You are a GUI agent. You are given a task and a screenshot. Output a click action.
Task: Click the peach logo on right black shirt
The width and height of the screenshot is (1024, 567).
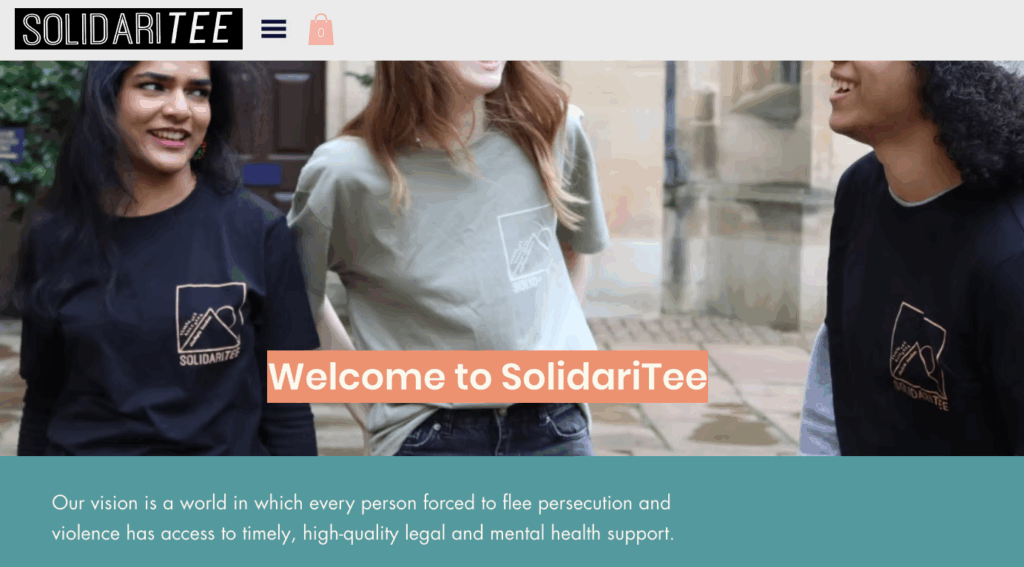point(920,356)
